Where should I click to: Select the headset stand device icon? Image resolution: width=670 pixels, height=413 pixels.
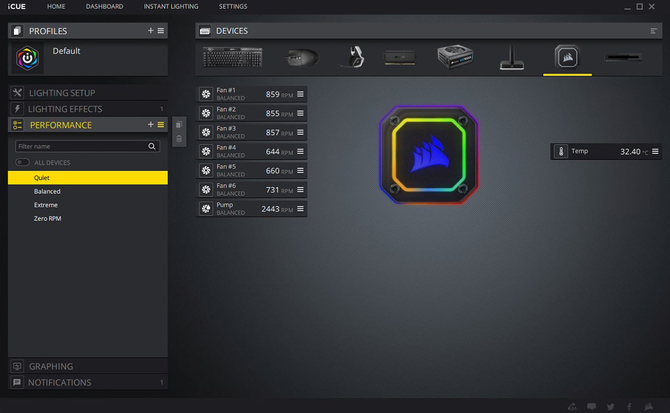(511, 58)
